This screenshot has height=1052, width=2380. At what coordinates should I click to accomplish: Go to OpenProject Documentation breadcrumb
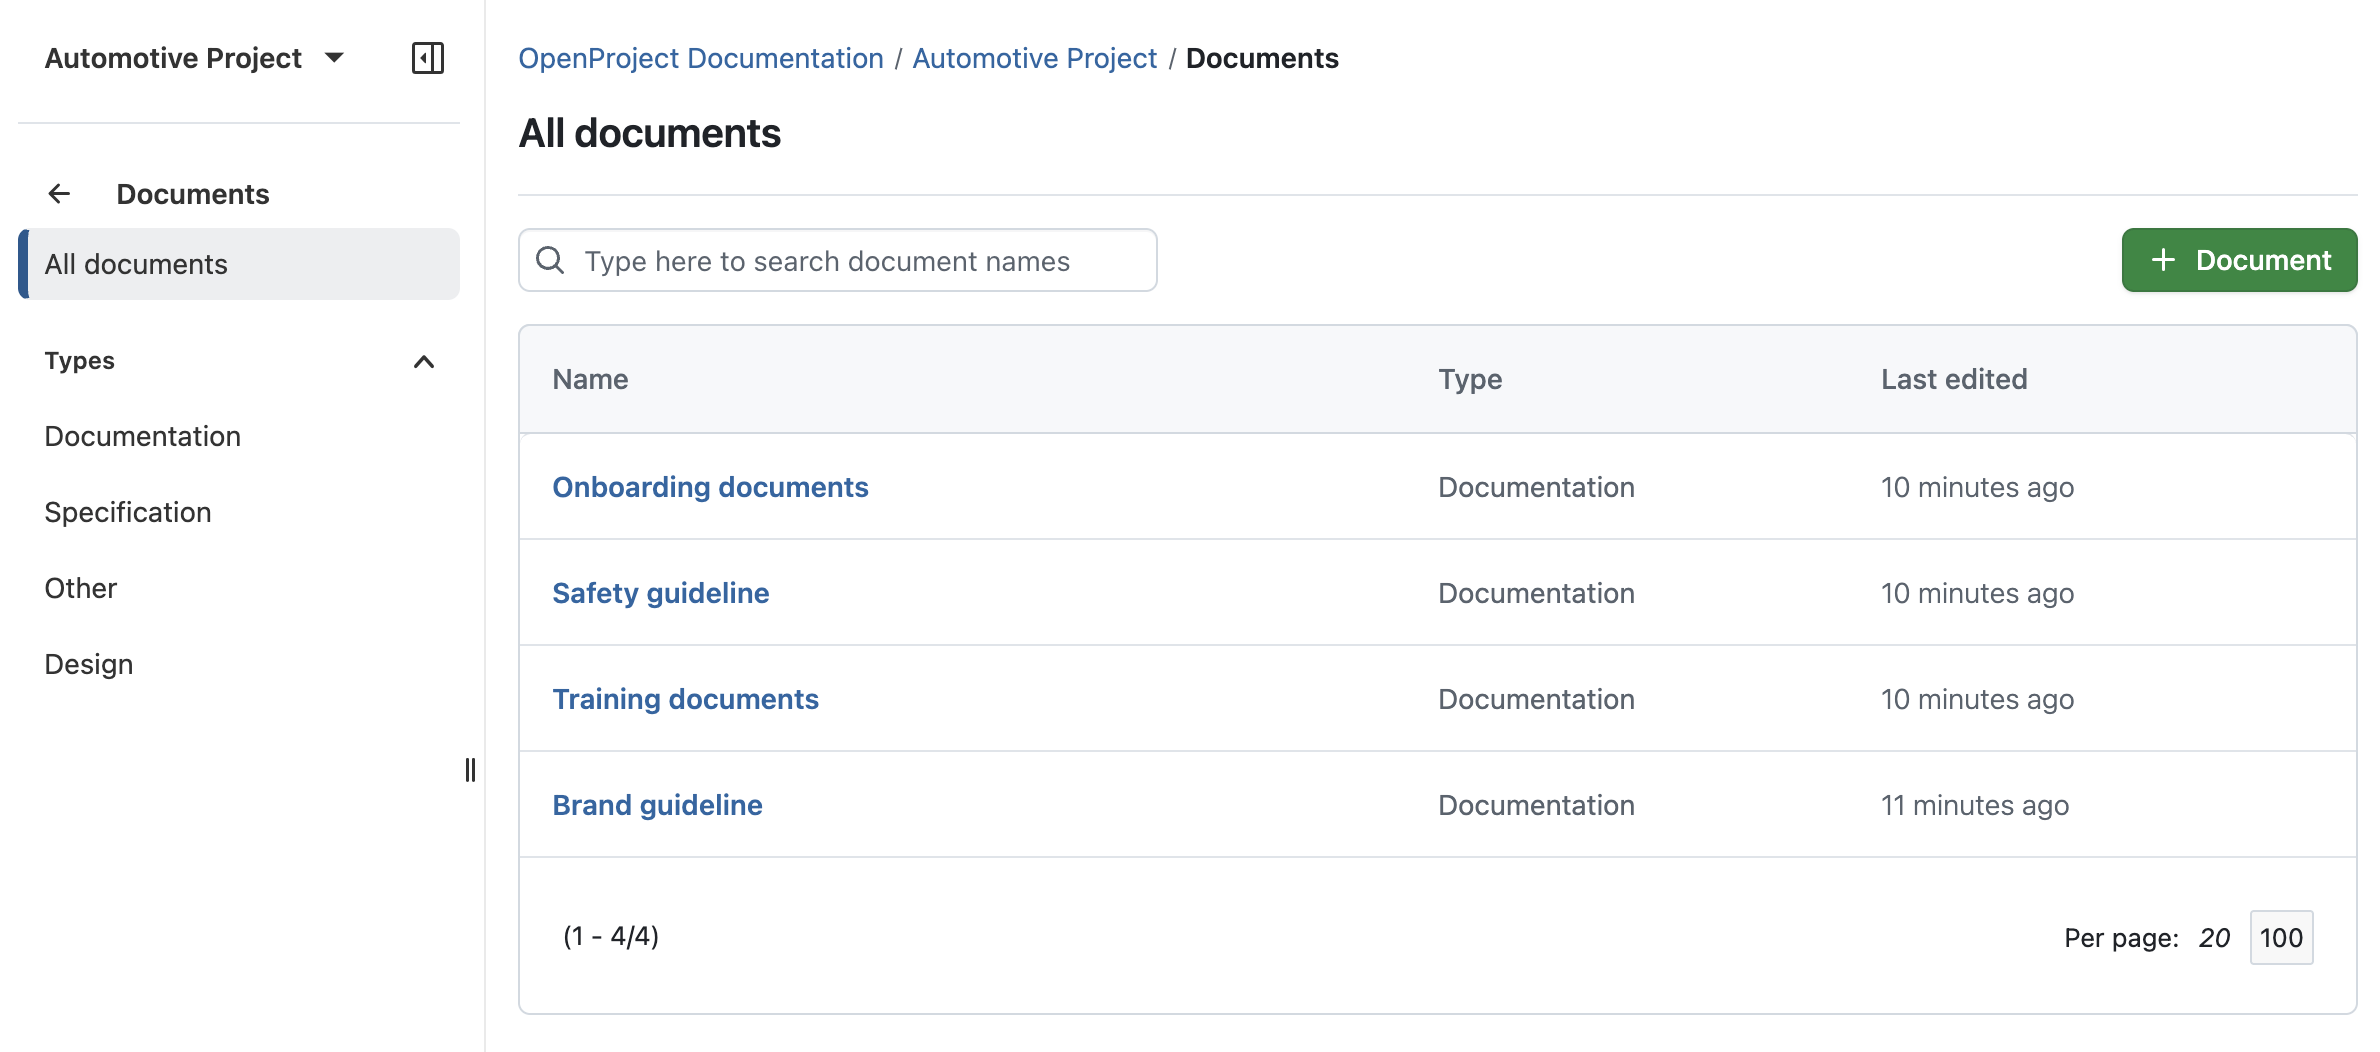699,58
